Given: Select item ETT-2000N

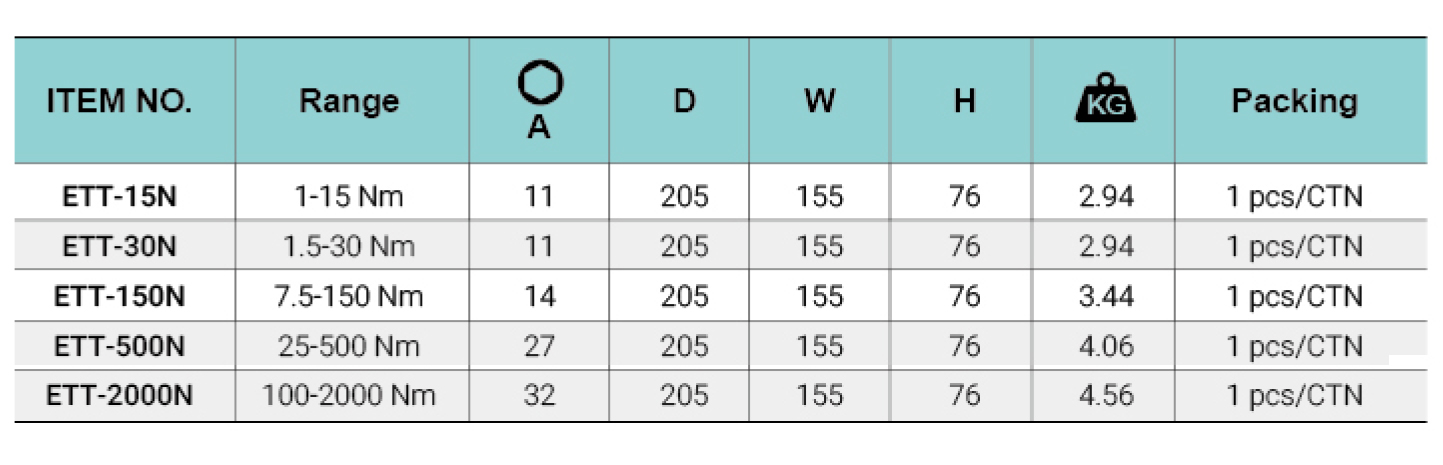Looking at the screenshot, I should [x=120, y=396].
